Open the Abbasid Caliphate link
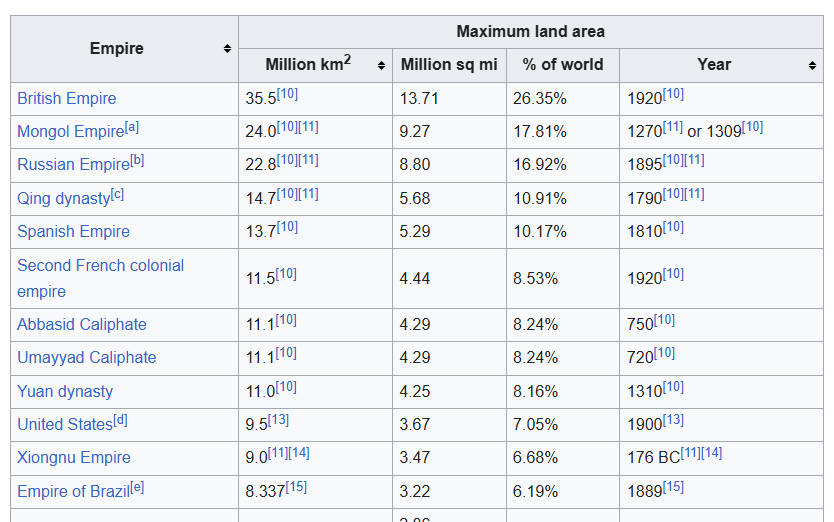Viewport: 834px width, 522px height. (x=81, y=324)
